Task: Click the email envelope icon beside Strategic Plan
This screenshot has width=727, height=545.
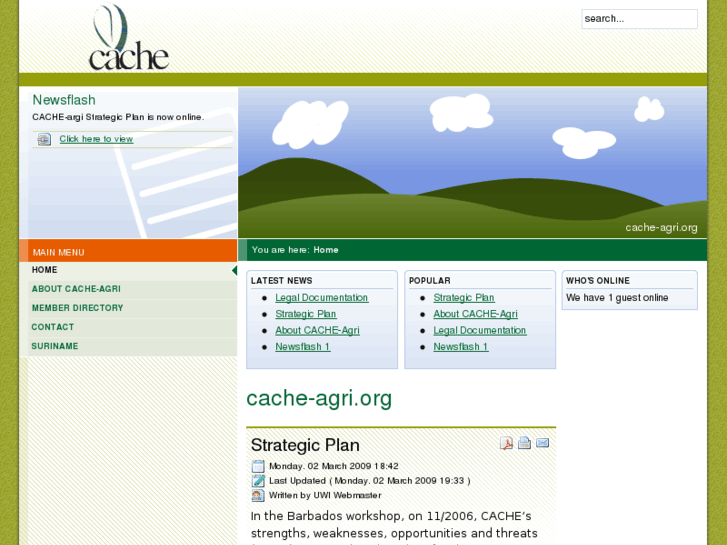Action: pos(542,443)
